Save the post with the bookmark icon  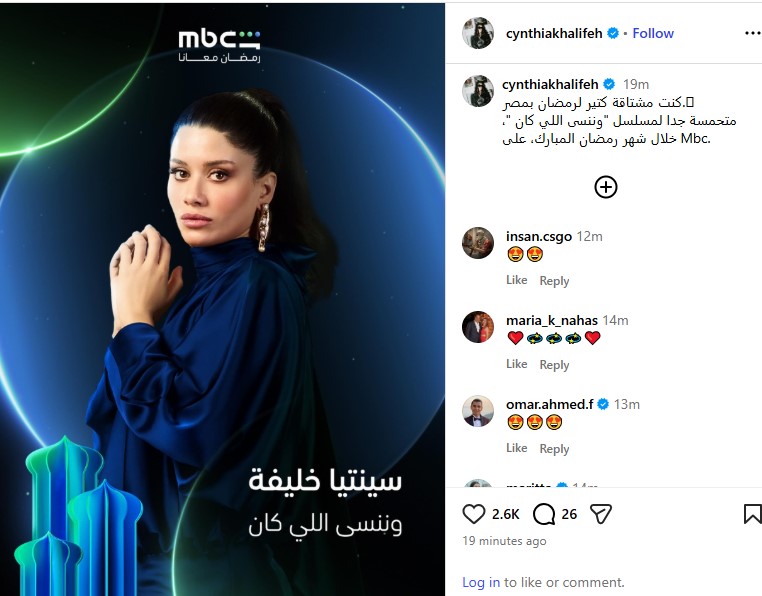752,514
